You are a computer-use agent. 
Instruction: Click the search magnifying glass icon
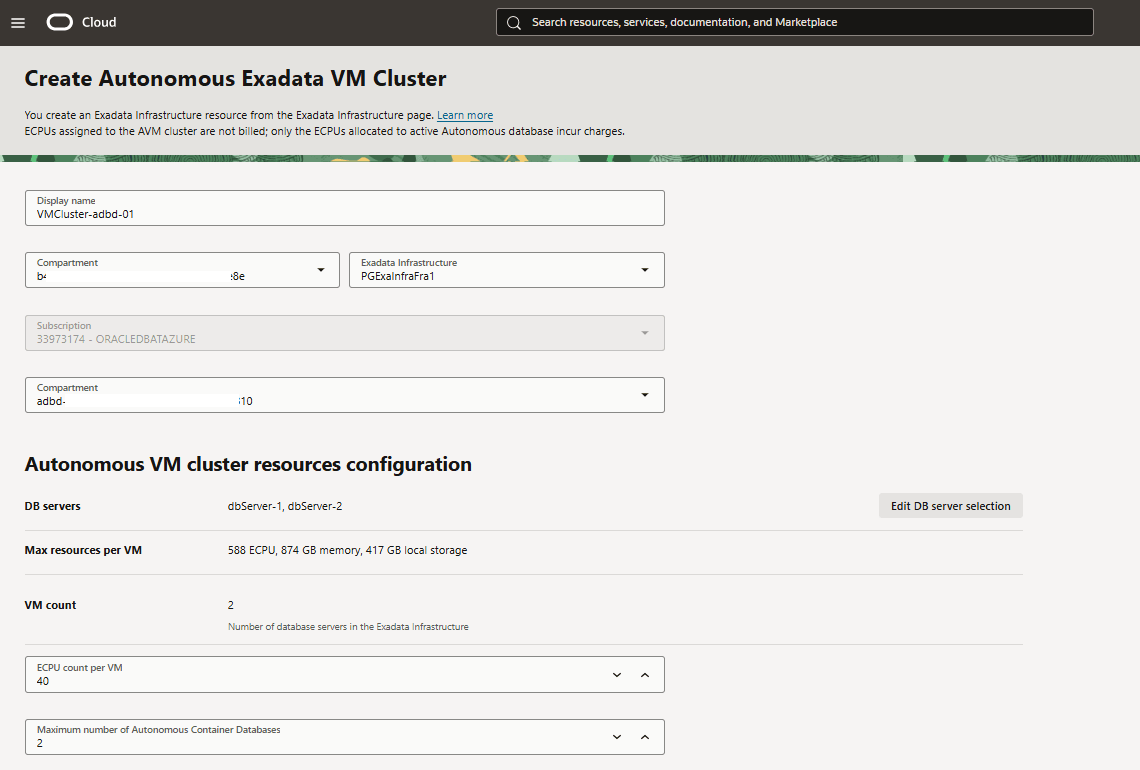(x=513, y=21)
